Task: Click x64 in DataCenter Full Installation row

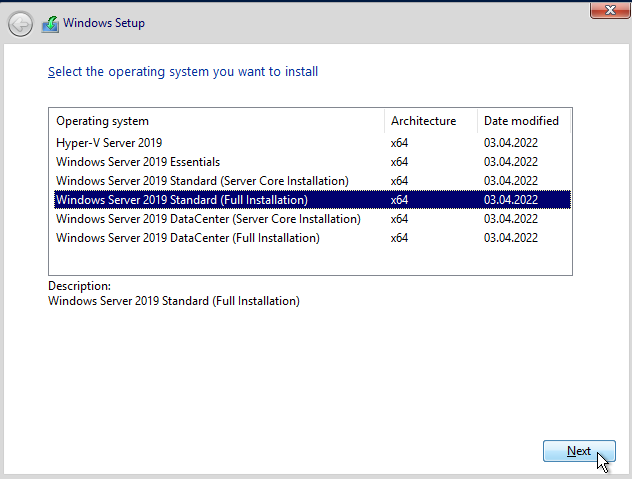Action: point(399,237)
